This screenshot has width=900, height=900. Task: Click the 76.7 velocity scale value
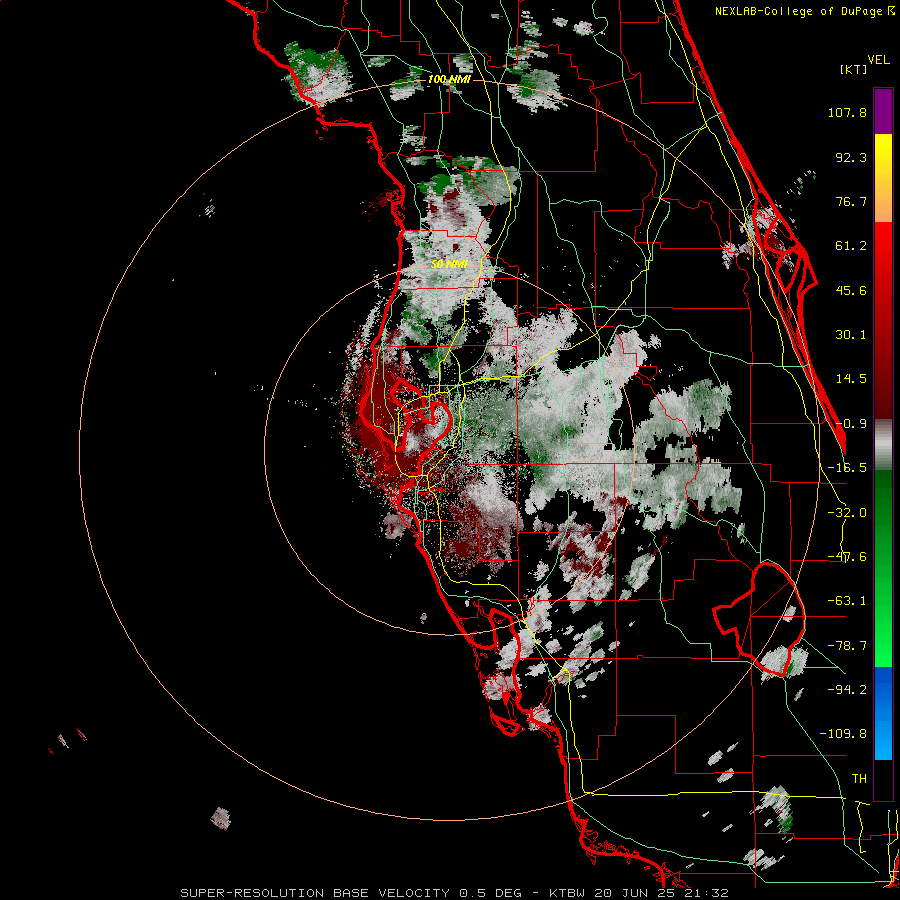(x=851, y=201)
